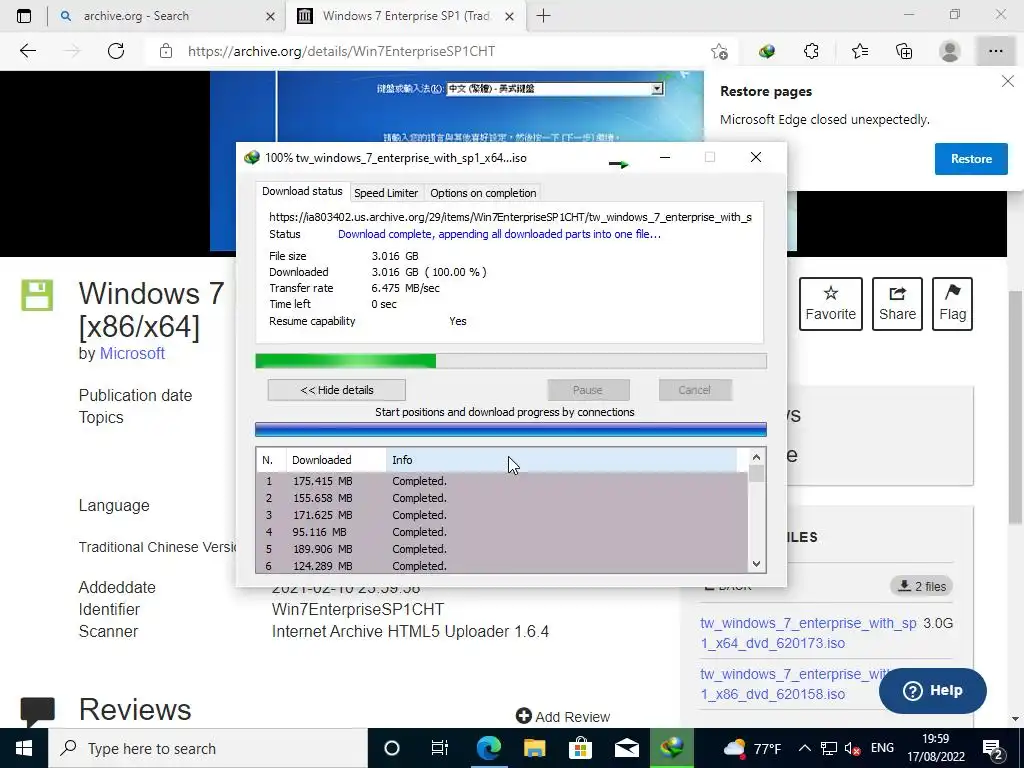Click the IDM dialog title bar icon
The height and width of the screenshot is (768, 1024).
click(x=251, y=157)
